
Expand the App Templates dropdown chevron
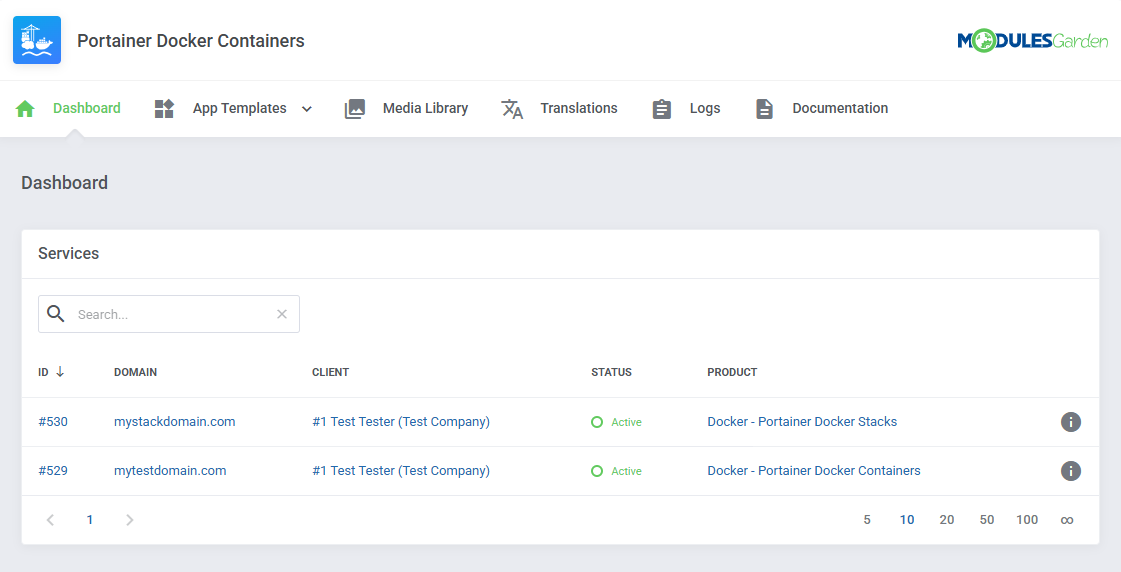coord(307,109)
